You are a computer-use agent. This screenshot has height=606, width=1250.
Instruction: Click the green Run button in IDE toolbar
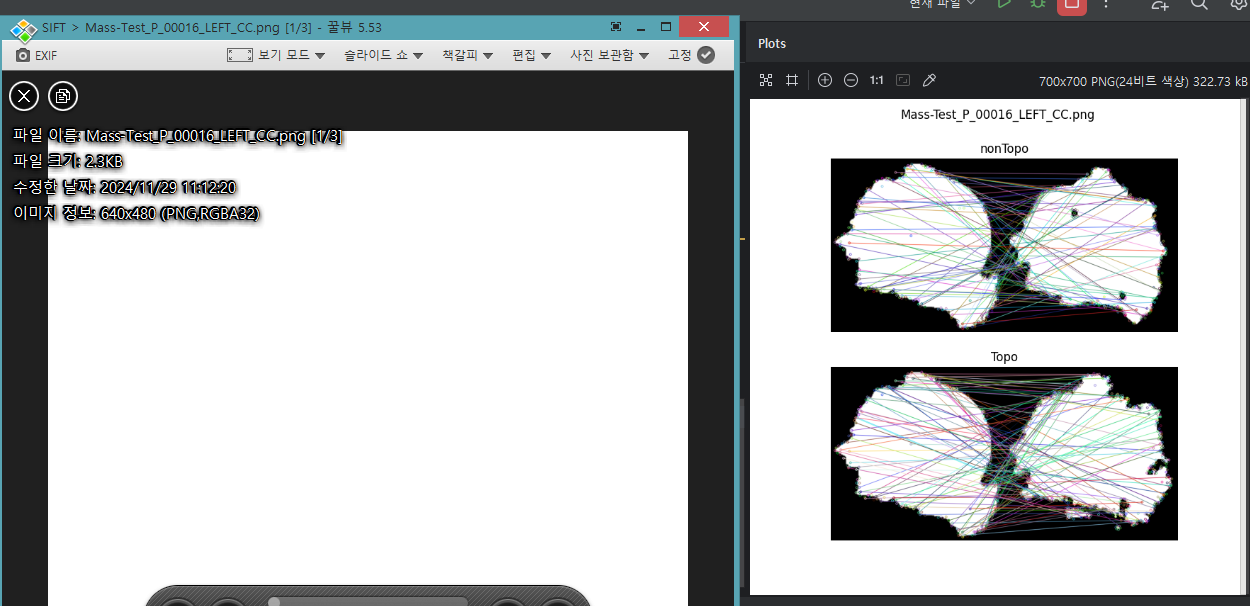[1005, 4]
